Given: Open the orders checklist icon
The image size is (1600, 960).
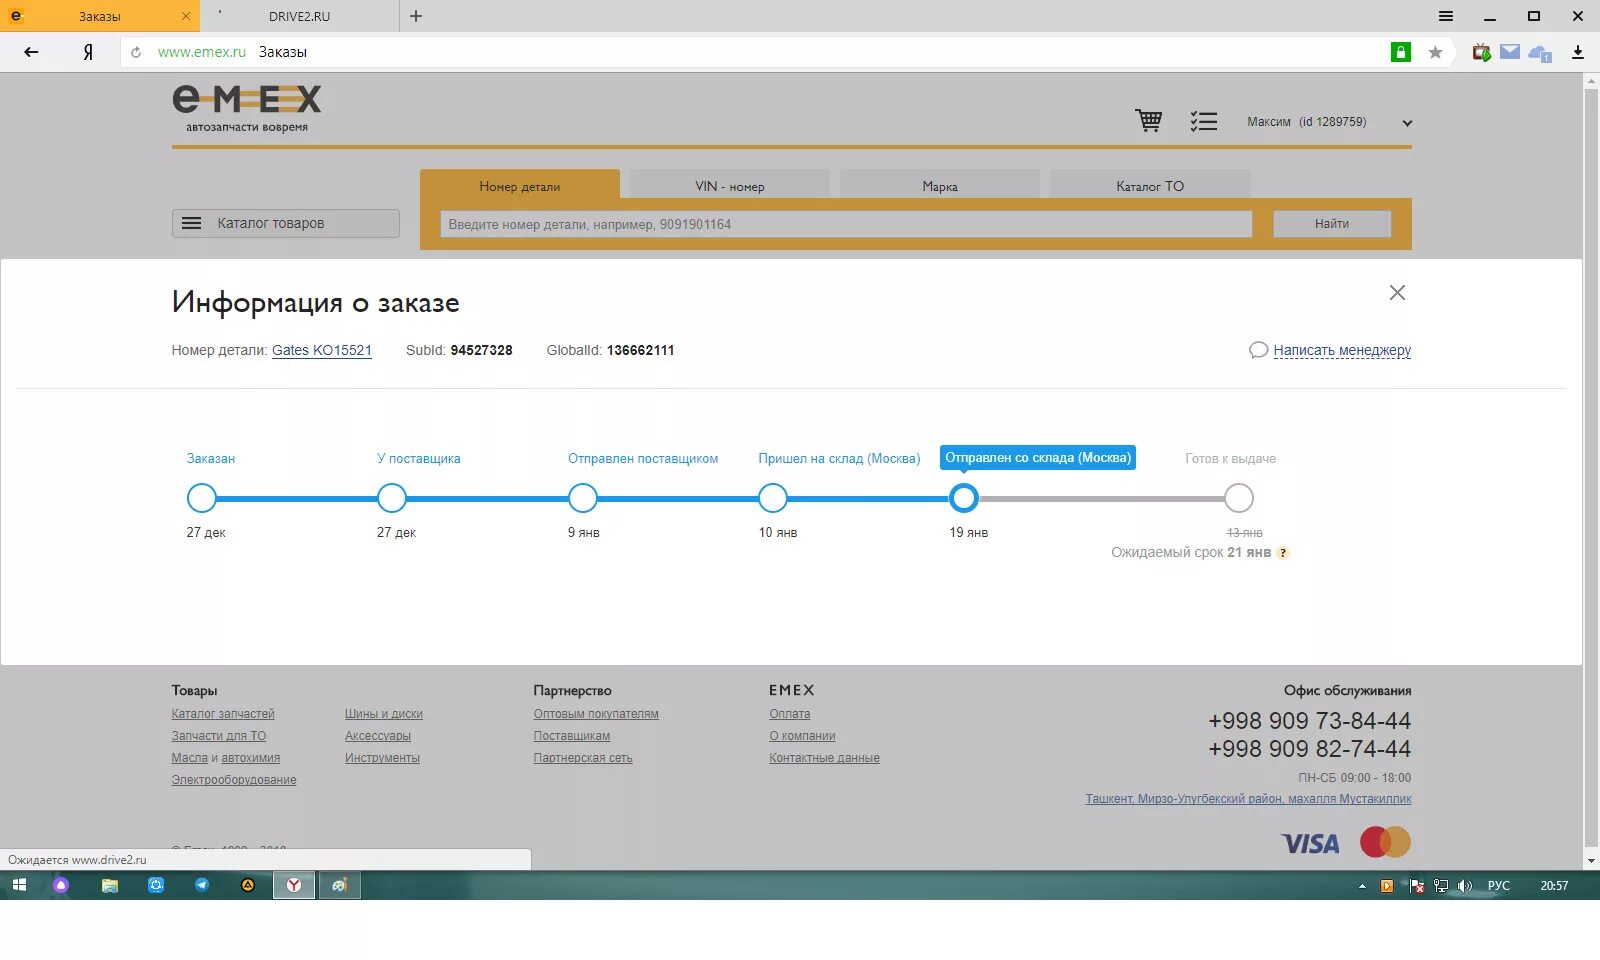Looking at the screenshot, I should click(1204, 122).
